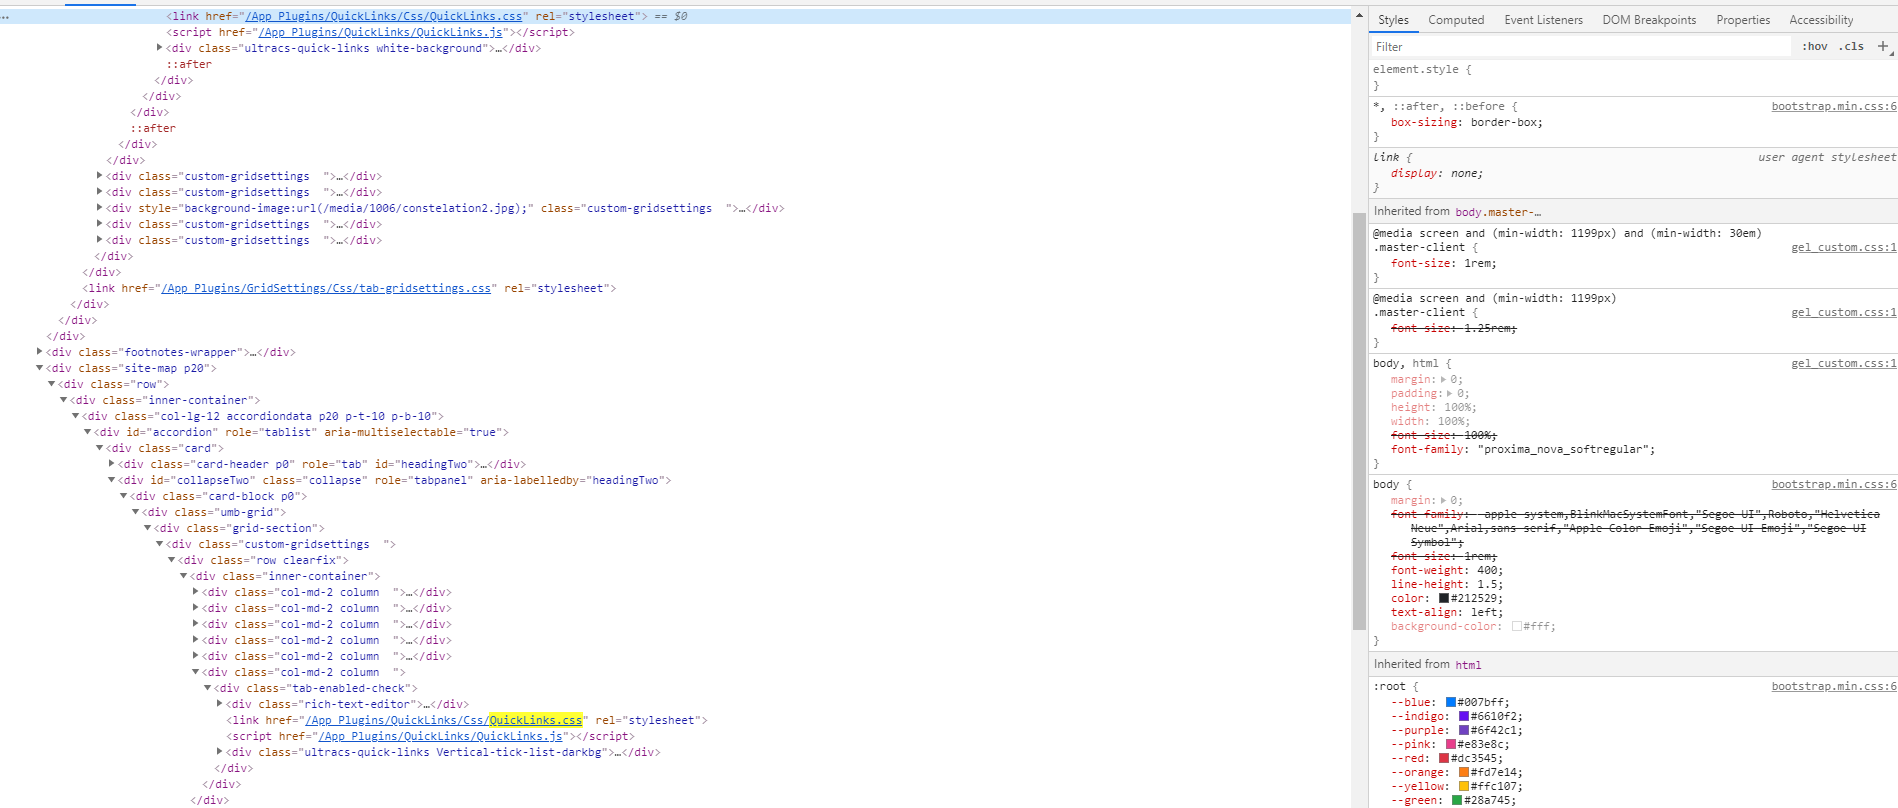1898x808 pixels.
Task: Open the DOM Breakpoints tab
Action: pos(1649,20)
